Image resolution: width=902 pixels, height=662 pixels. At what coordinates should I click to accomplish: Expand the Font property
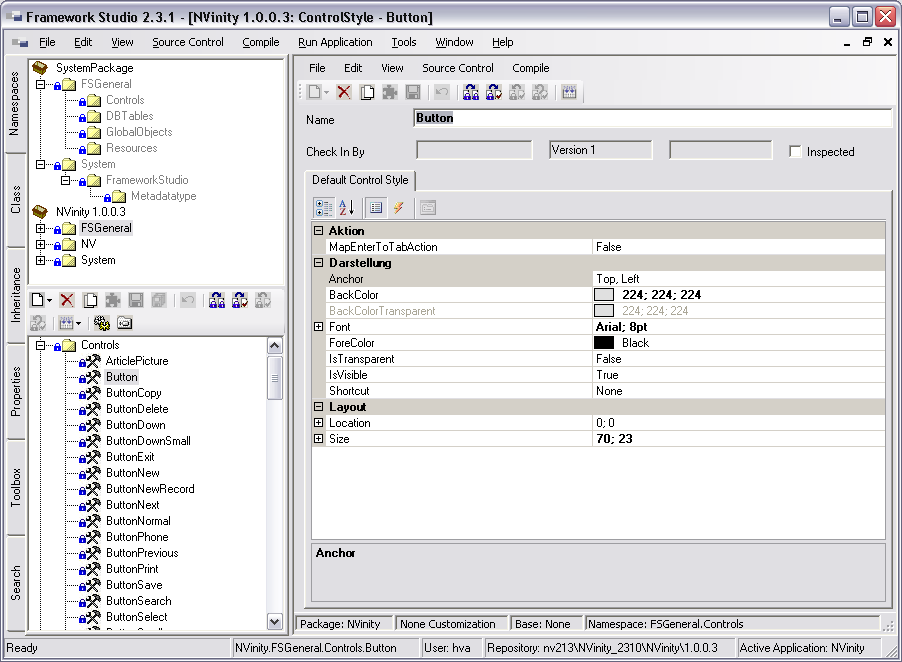tap(319, 327)
